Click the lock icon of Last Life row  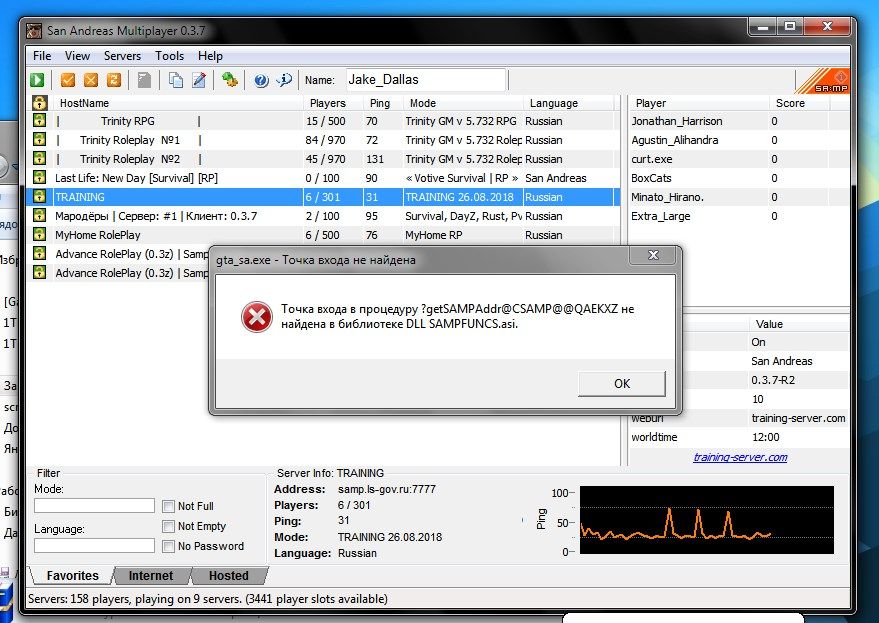(x=39, y=178)
